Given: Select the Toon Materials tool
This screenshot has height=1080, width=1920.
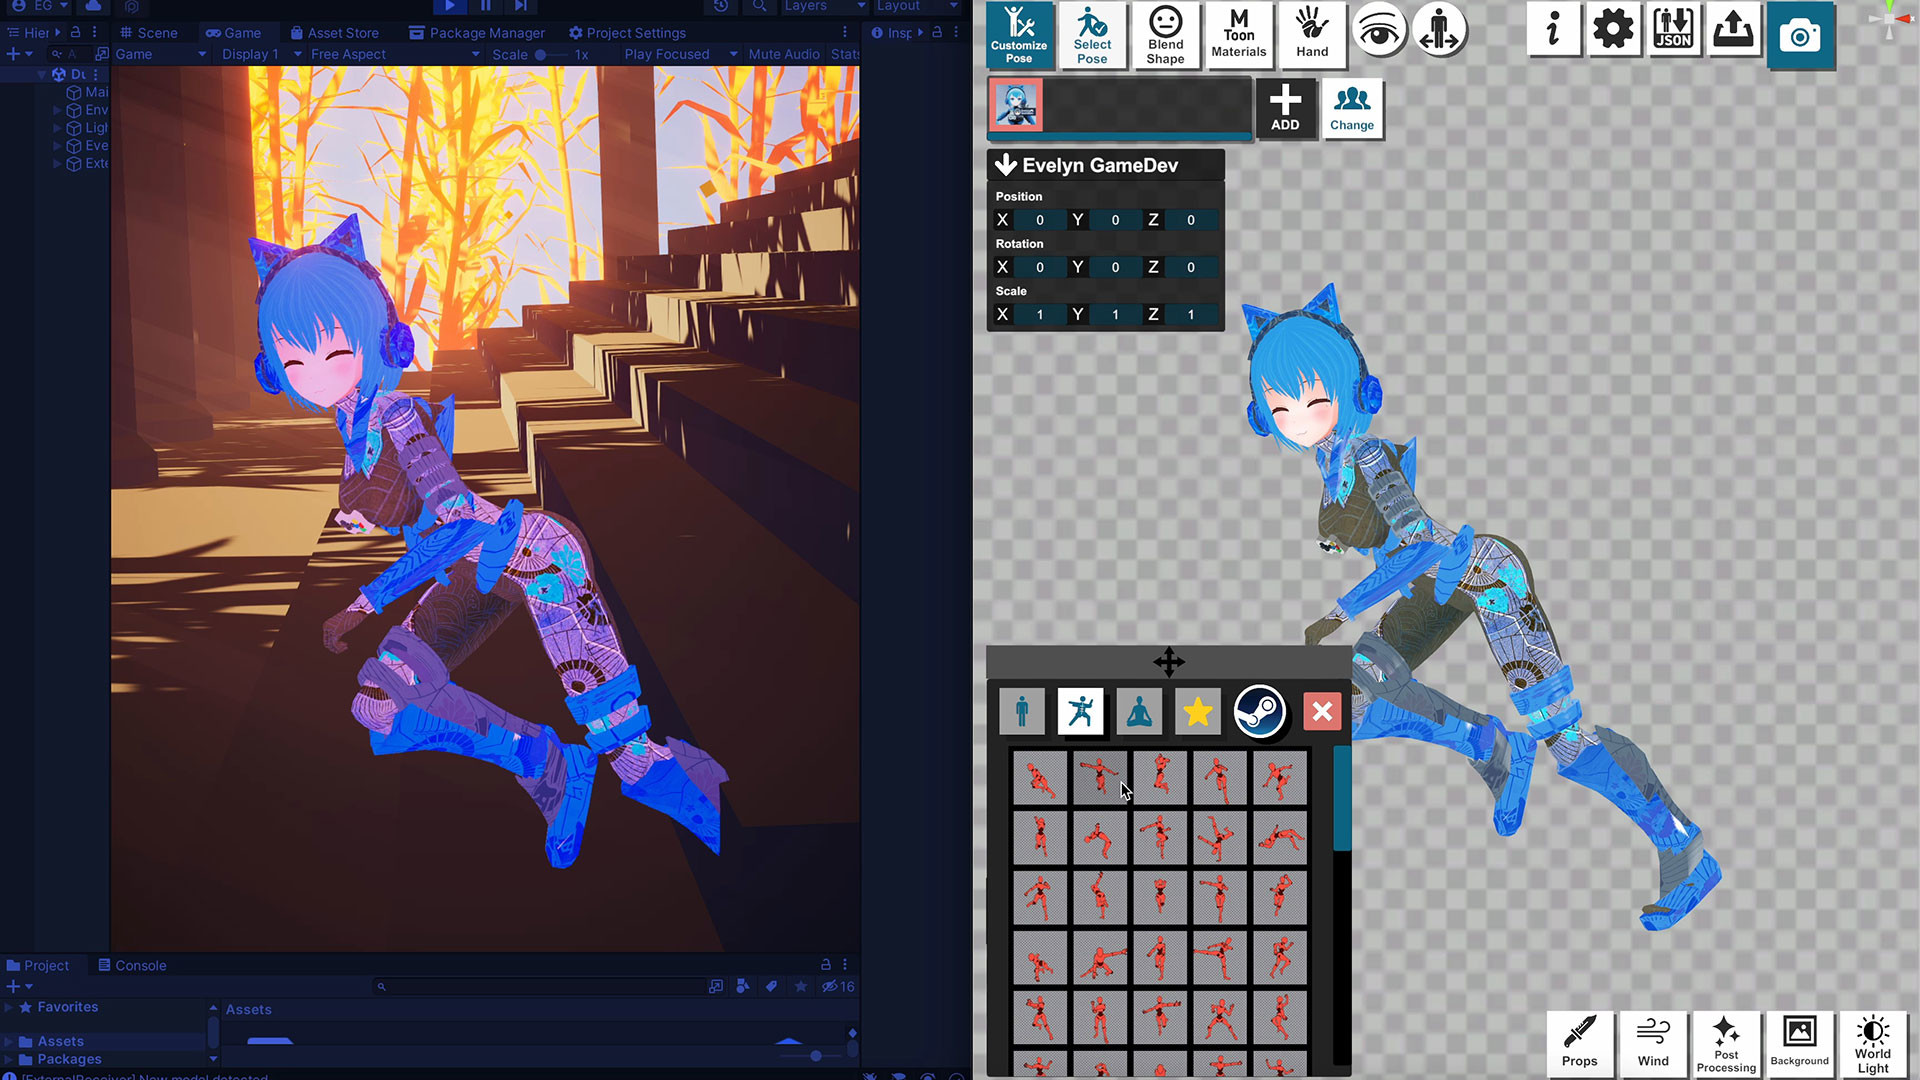Looking at the screenshot, I should click(x=1239, y=36).
